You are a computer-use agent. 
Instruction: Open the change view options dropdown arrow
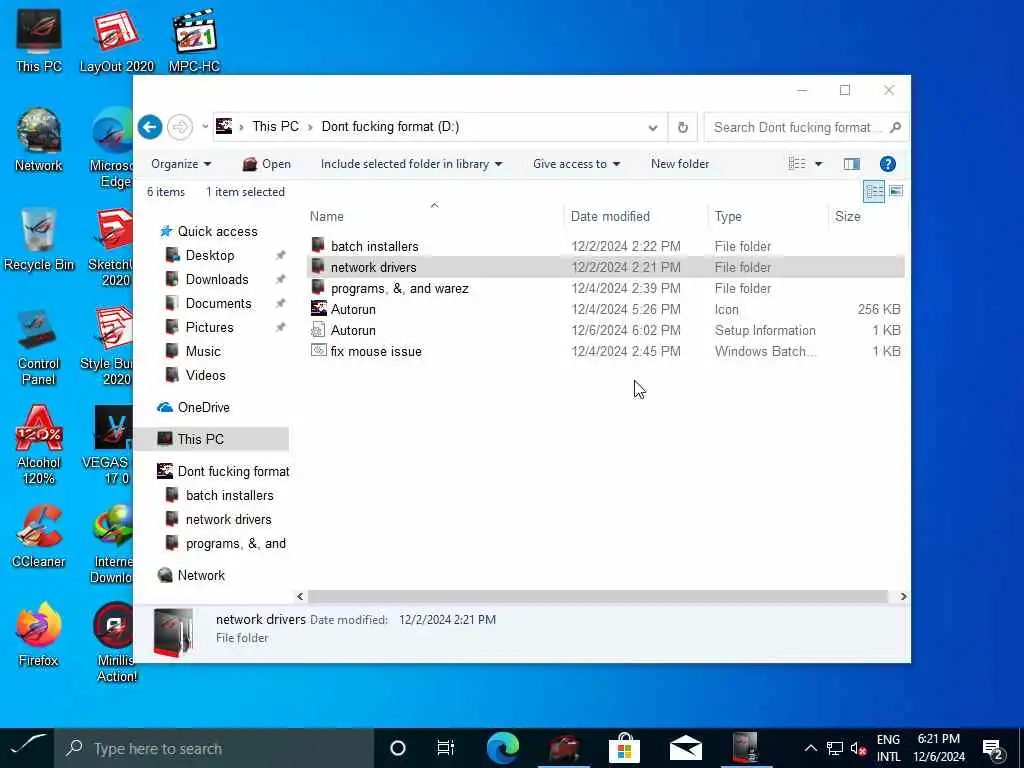818,164
